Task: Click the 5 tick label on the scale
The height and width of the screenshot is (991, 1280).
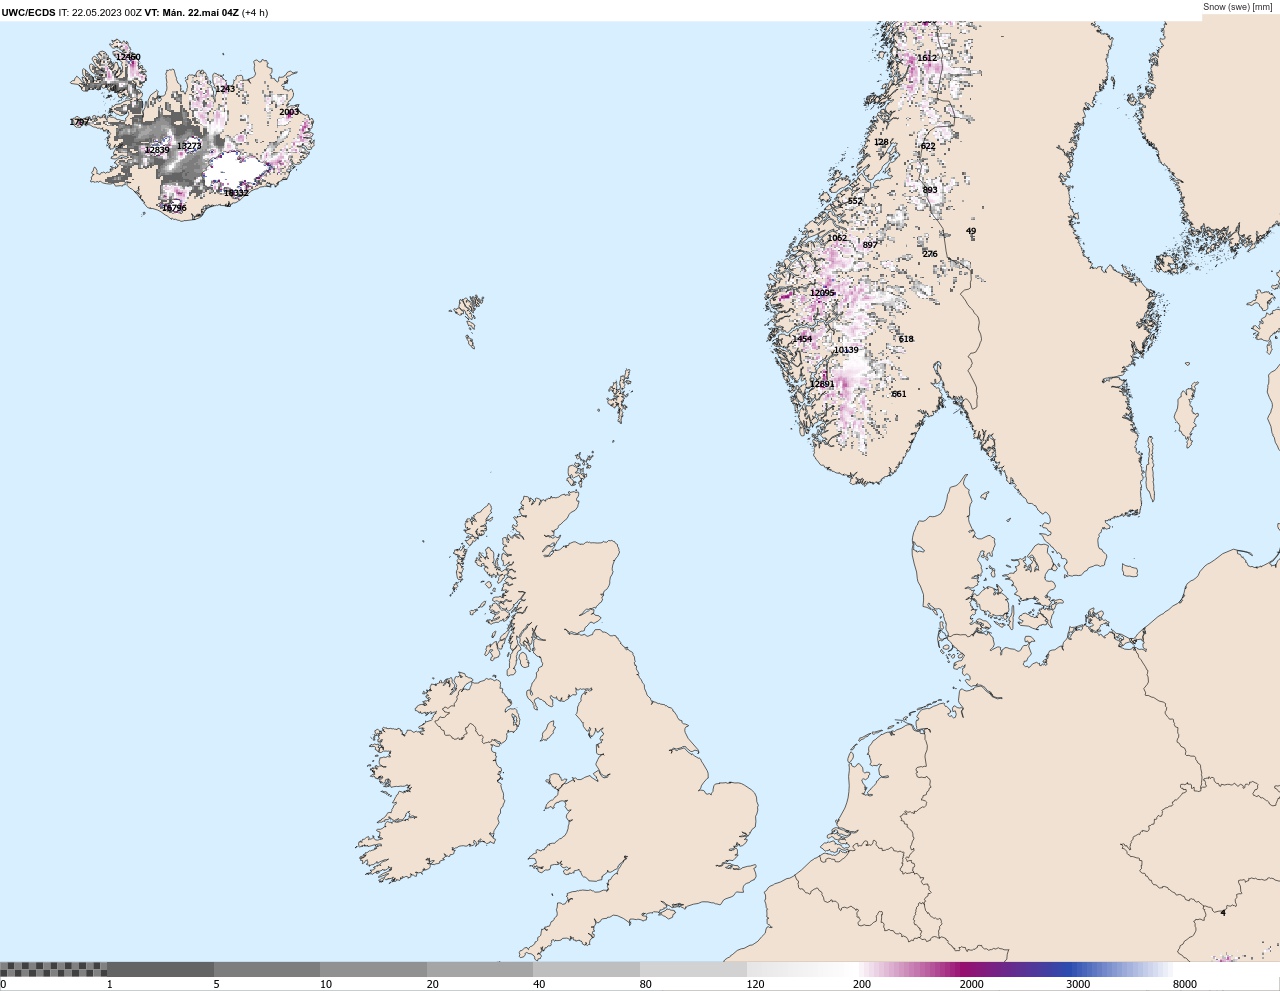Action: click(x=216, y=984)
